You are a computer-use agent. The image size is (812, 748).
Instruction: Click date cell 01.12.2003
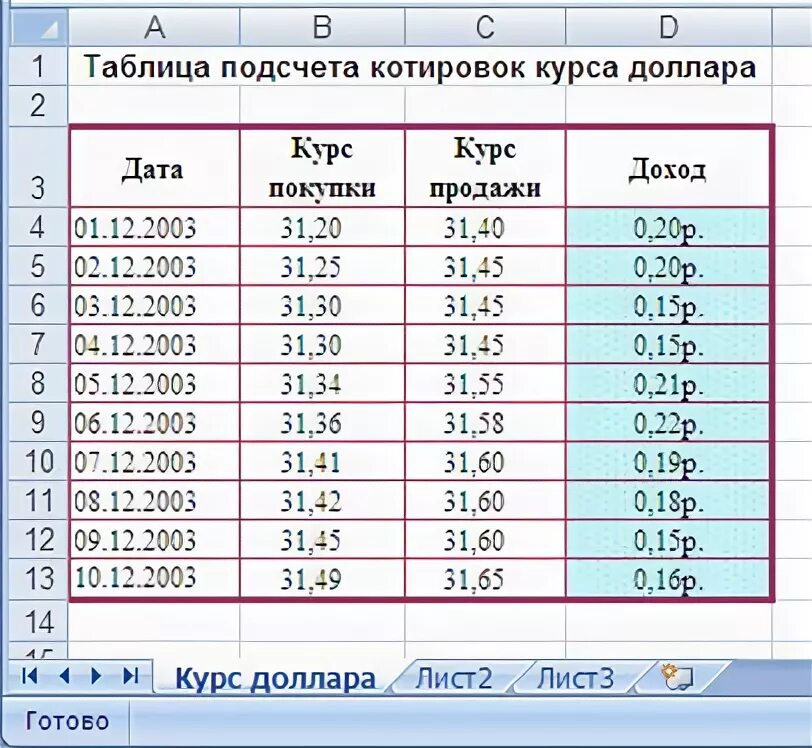point(154,227)
